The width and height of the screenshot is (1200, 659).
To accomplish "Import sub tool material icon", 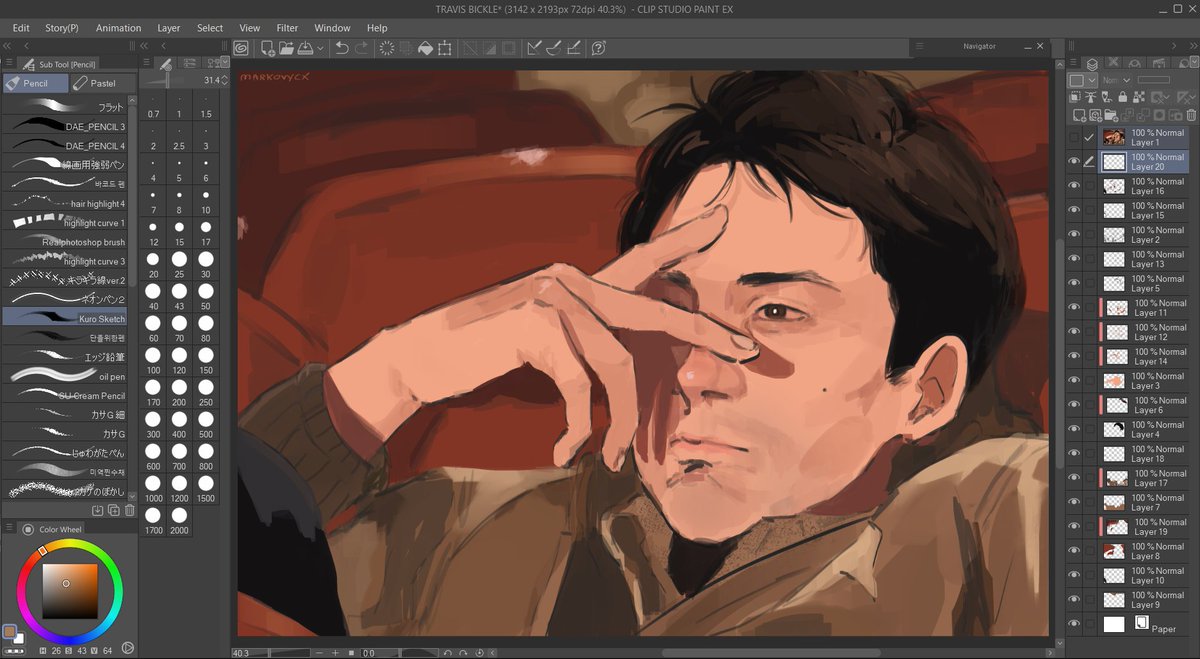I will 98,510.
